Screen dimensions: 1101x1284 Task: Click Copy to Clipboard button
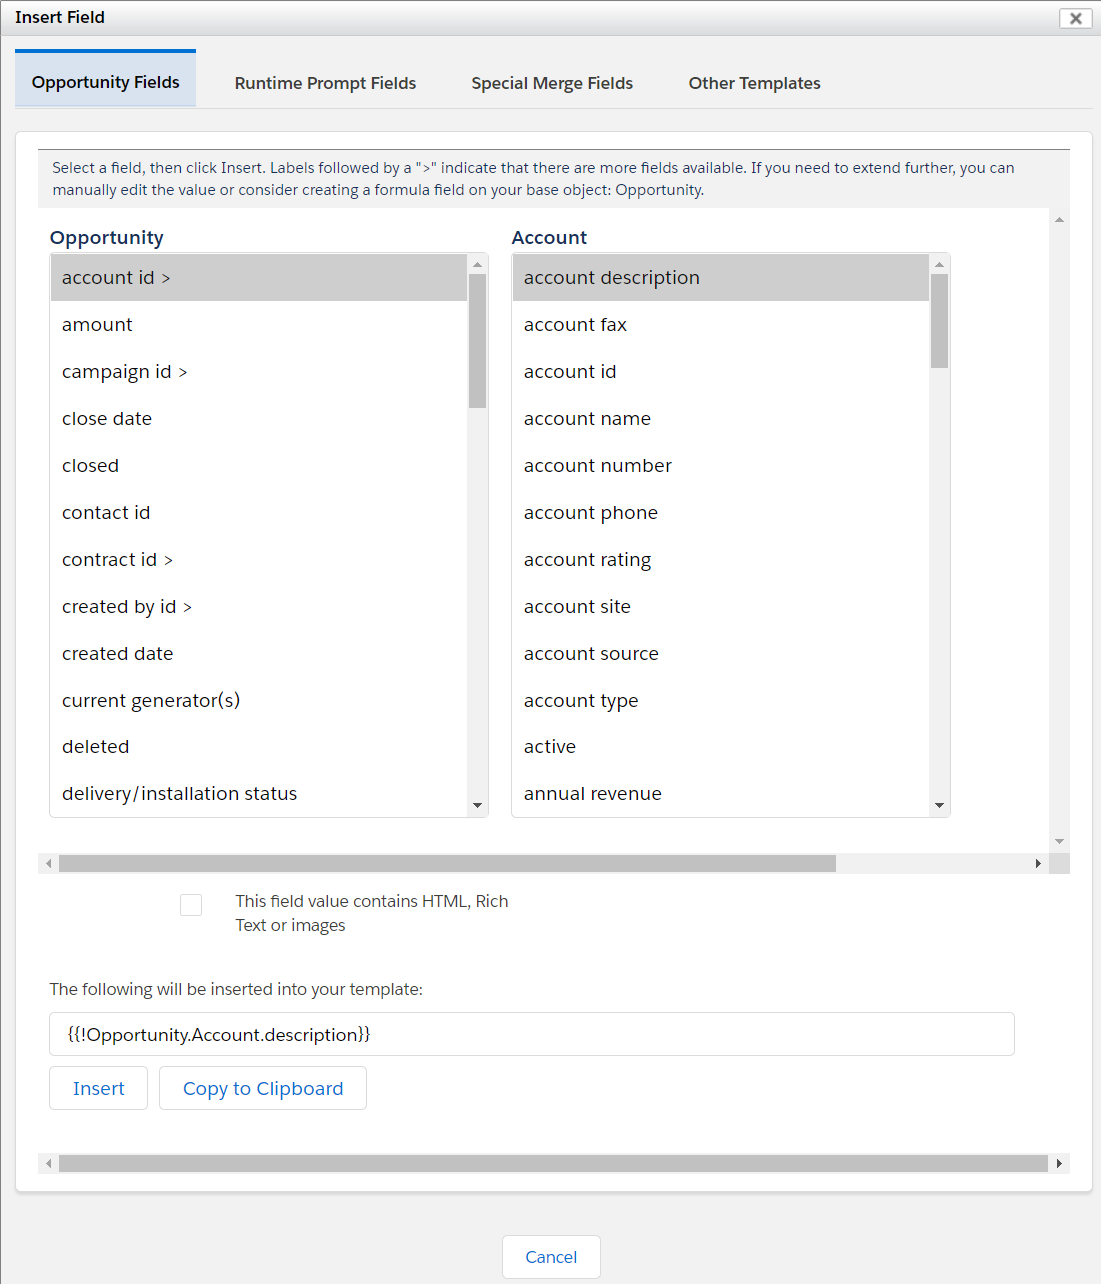pyautogui.click(x=263, y=1088)
